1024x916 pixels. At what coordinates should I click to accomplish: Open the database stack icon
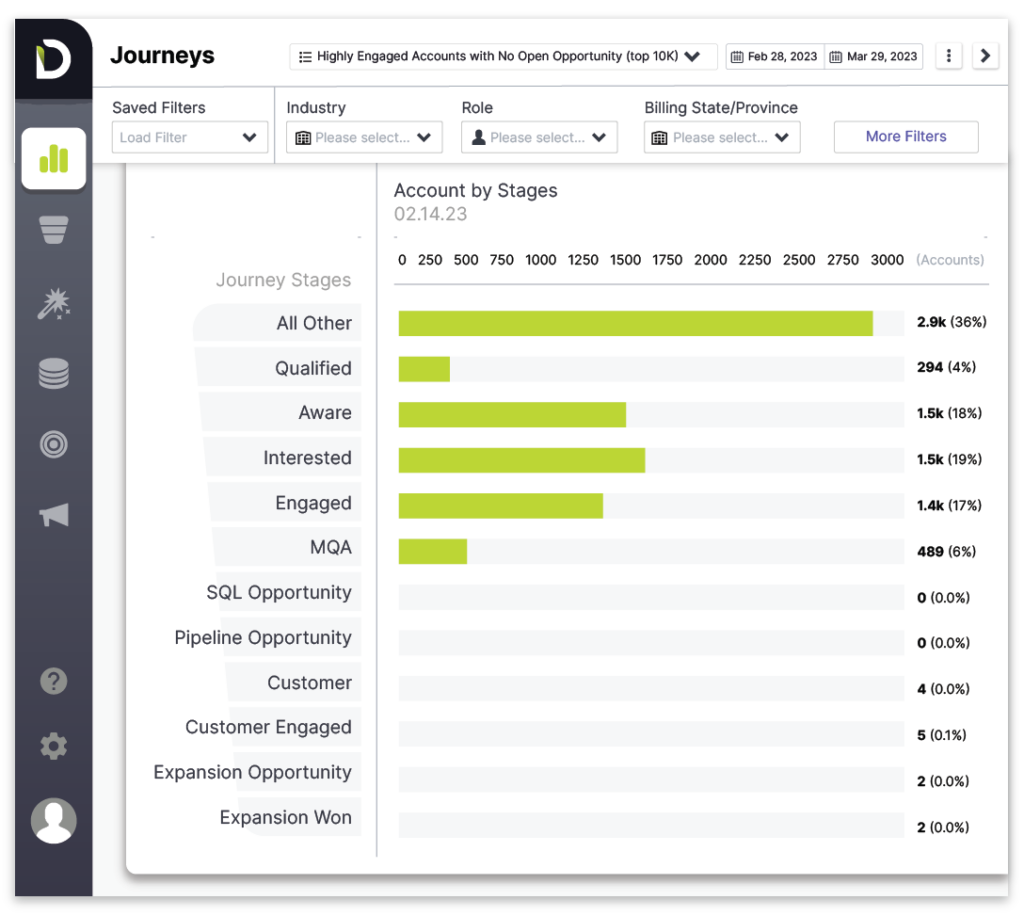click(53, 373)
